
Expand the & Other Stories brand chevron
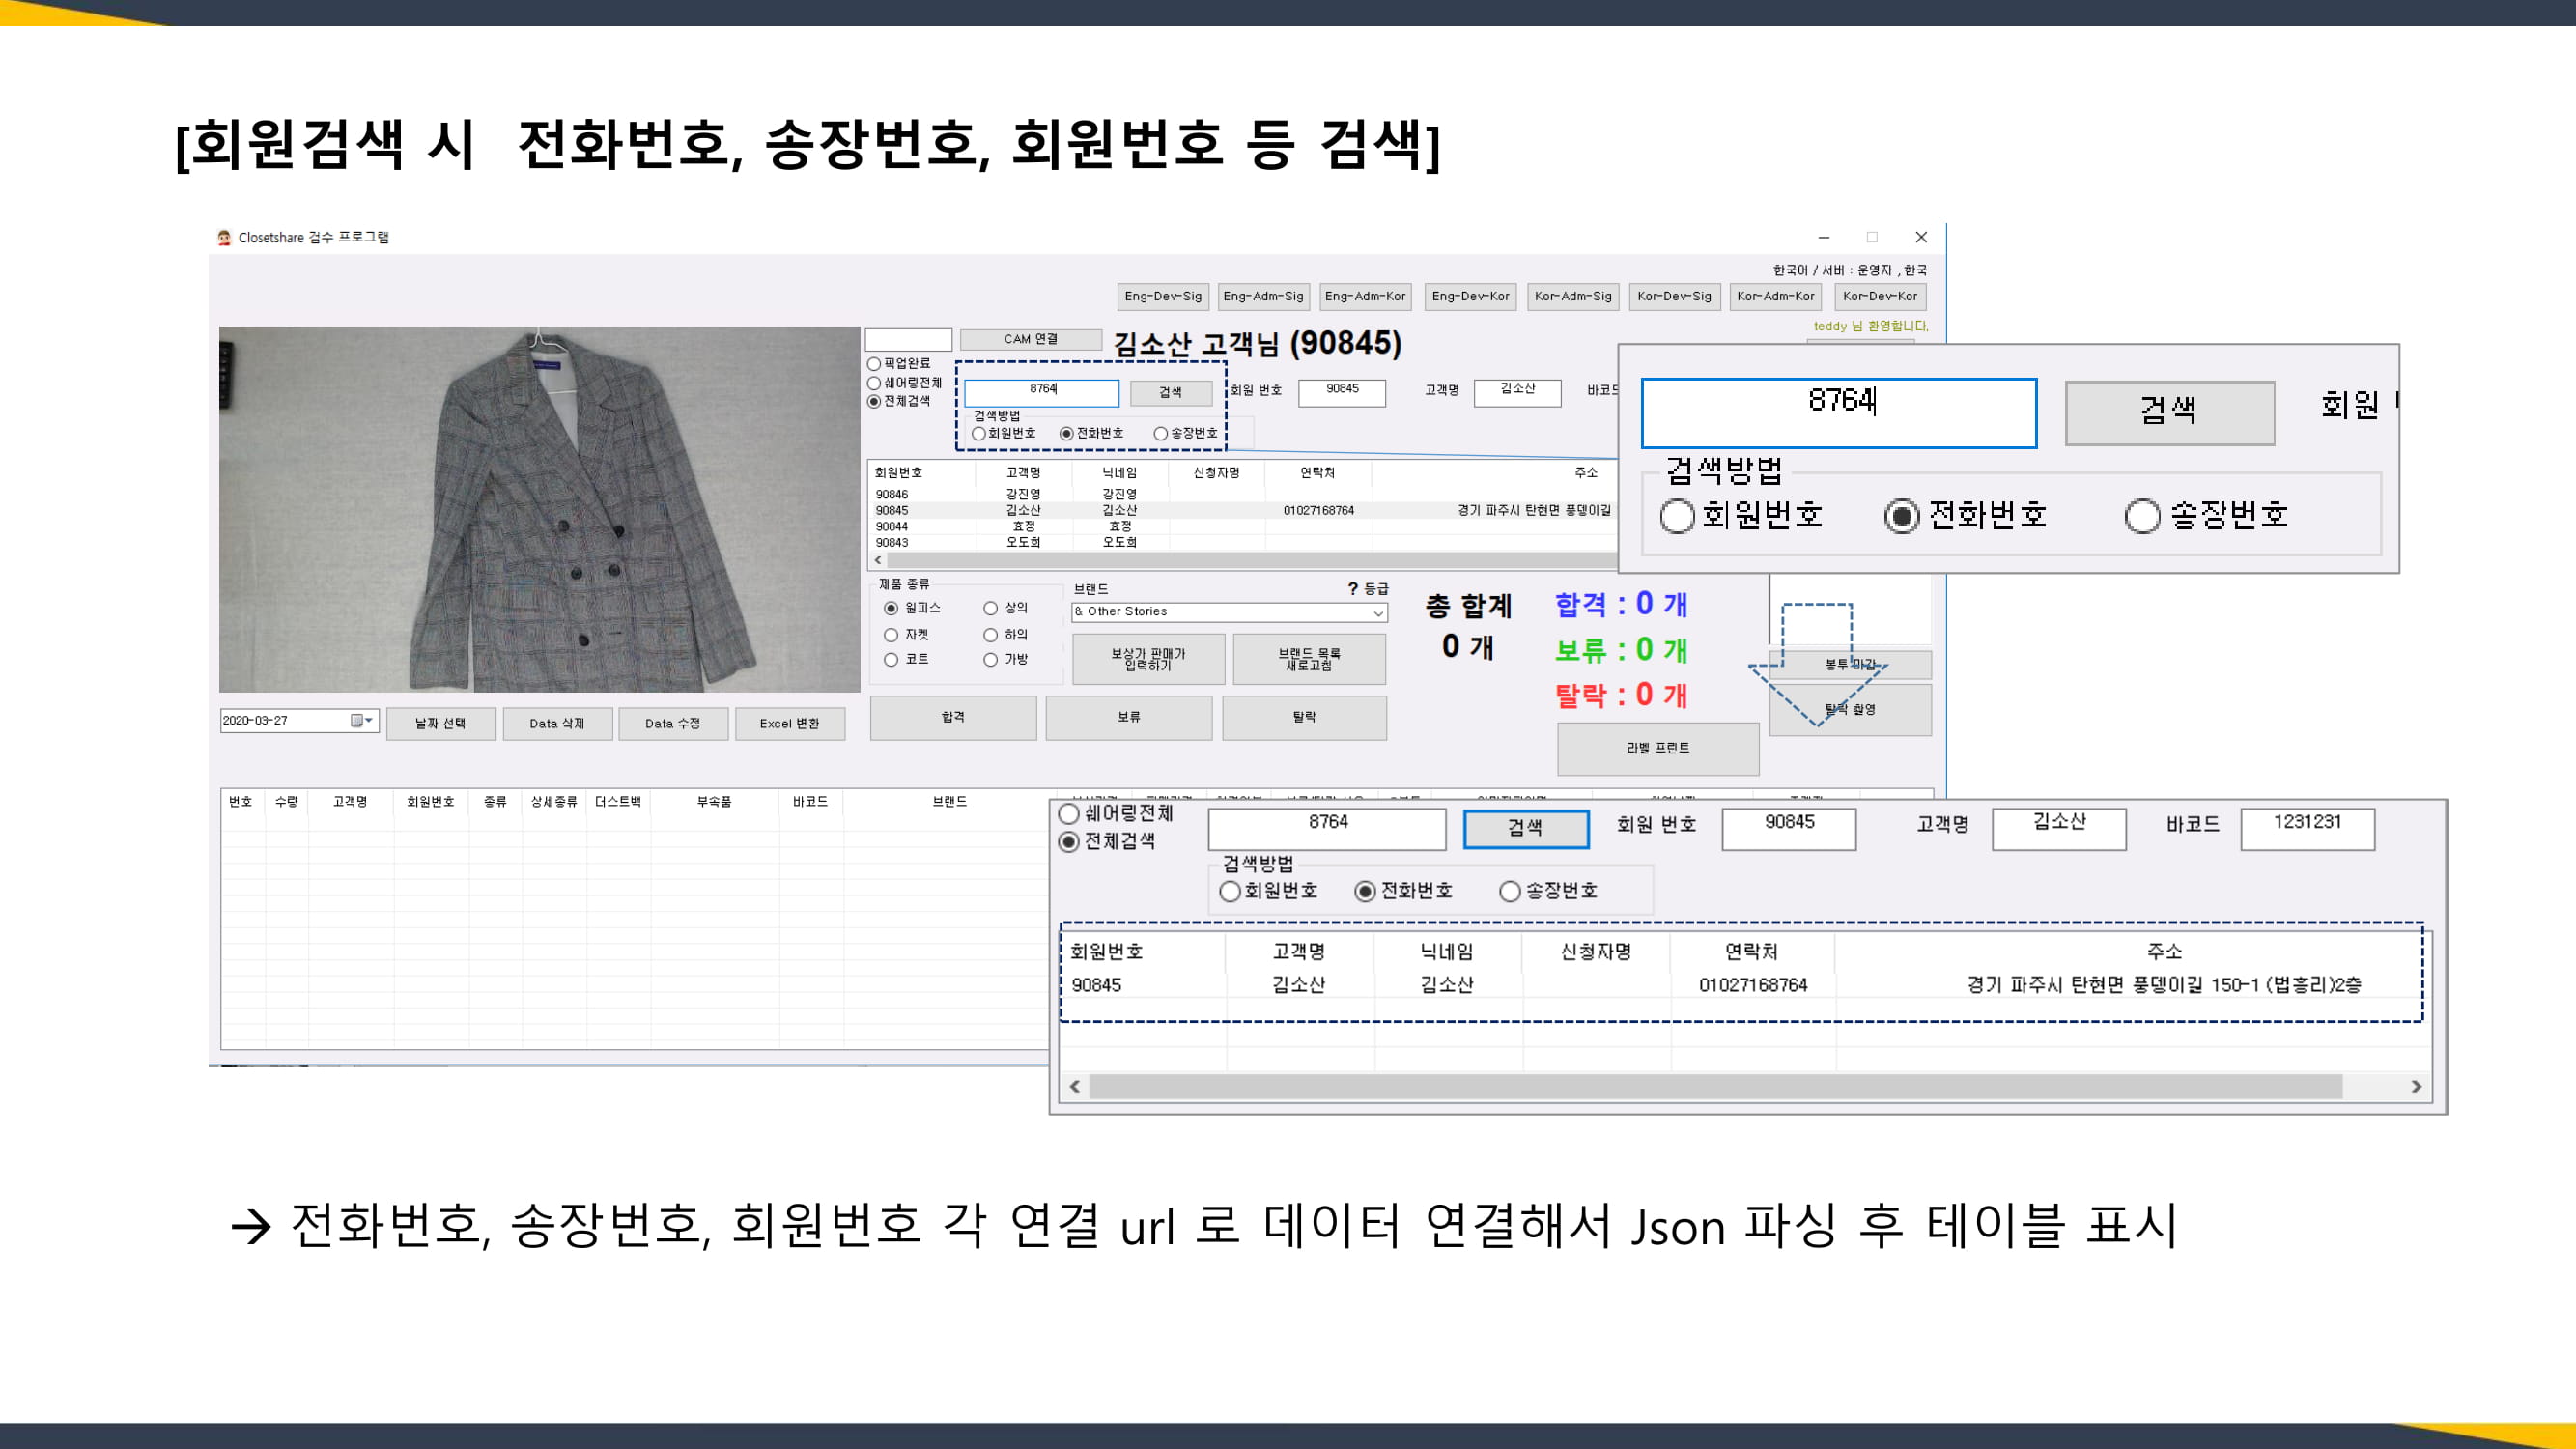click(1378, 613)
